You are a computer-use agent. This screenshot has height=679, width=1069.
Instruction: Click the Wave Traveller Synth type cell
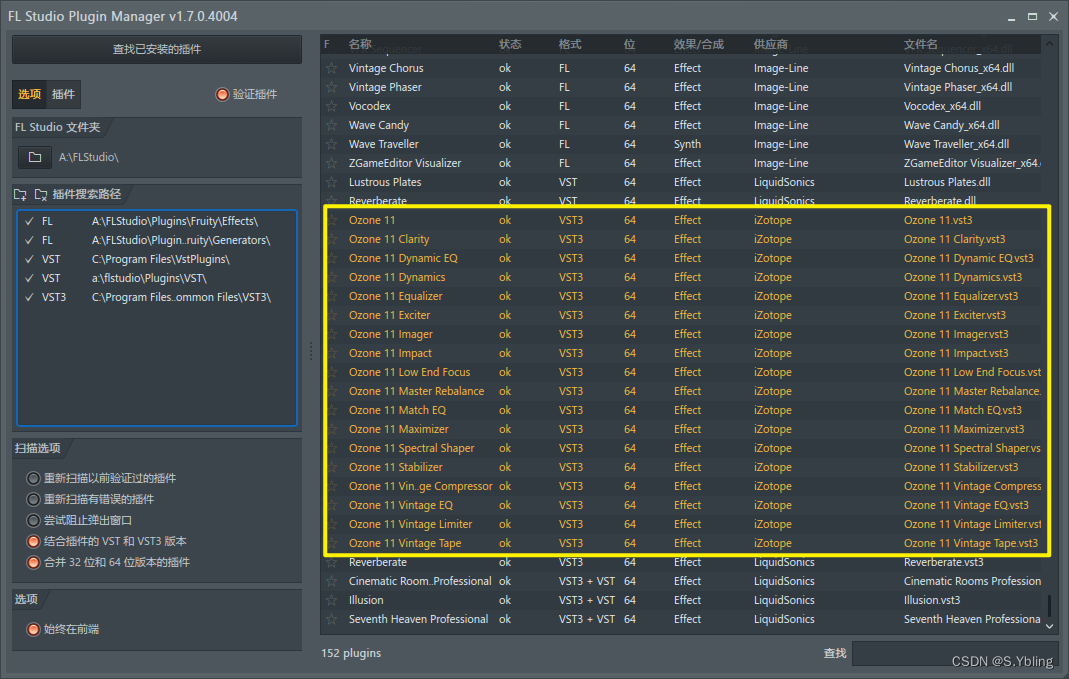(687, 145)
